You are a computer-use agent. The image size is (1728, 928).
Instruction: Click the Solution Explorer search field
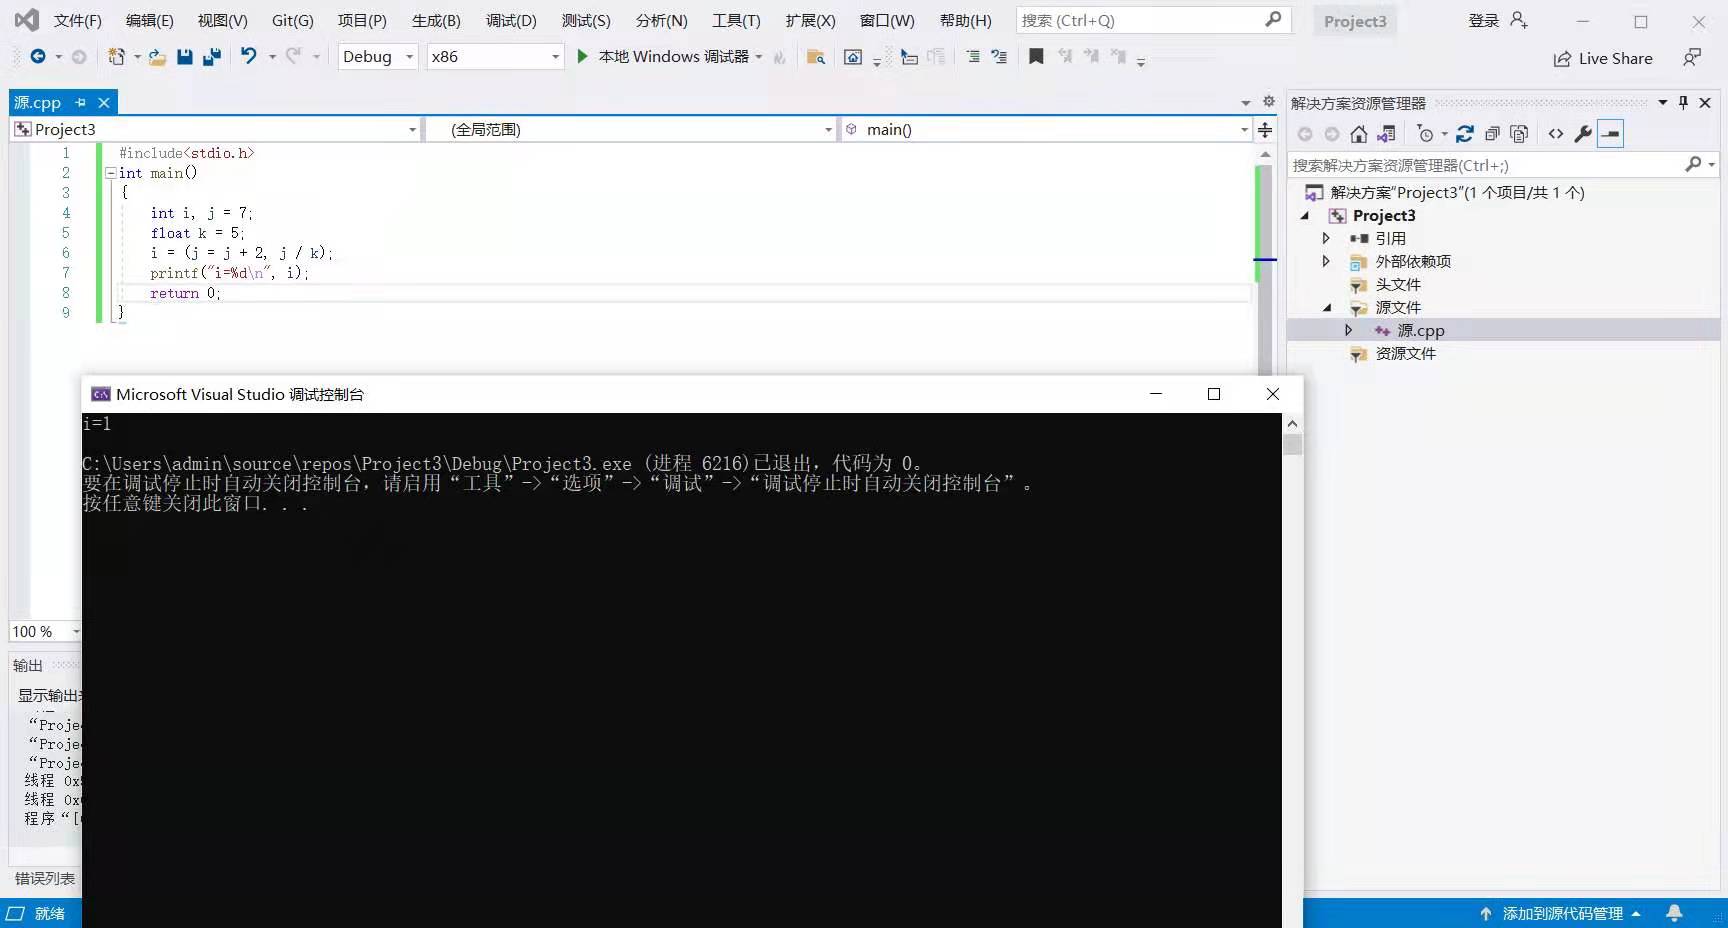tap(1502, 165)
